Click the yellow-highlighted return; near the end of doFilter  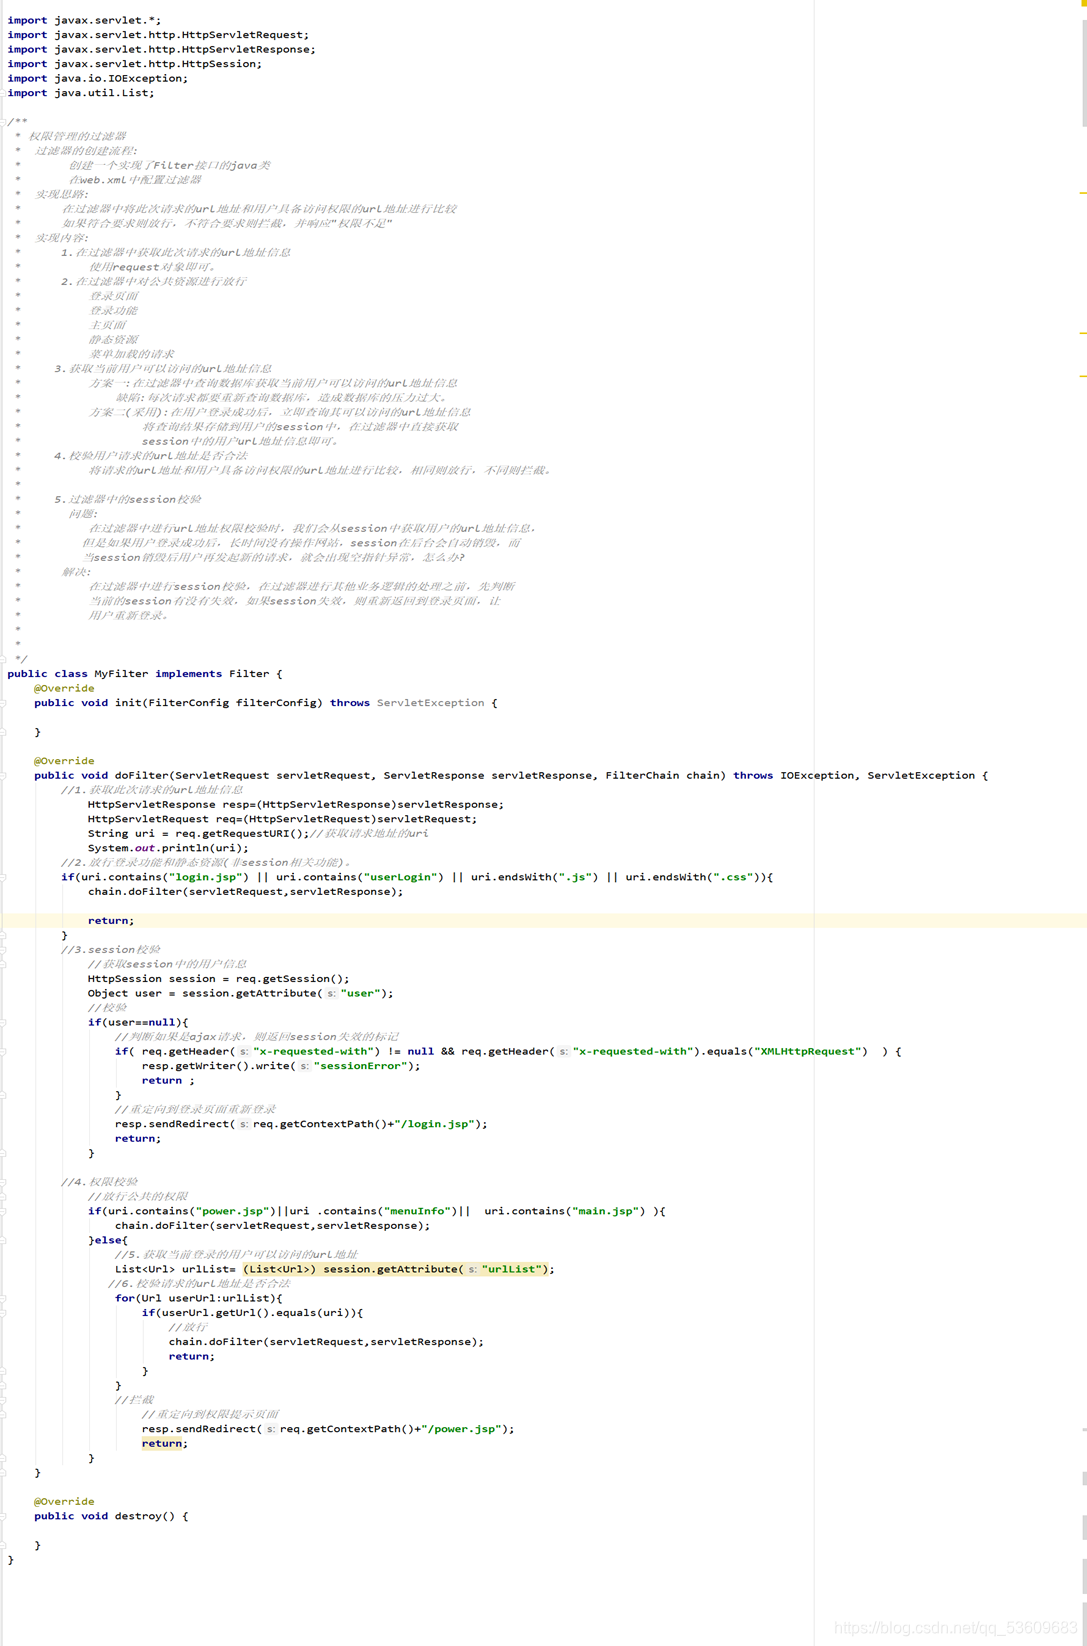click(165, 1444)
